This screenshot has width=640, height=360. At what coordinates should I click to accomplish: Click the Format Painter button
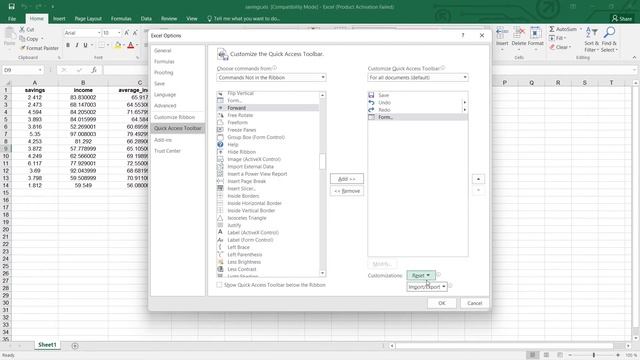[x=39, y=48]
